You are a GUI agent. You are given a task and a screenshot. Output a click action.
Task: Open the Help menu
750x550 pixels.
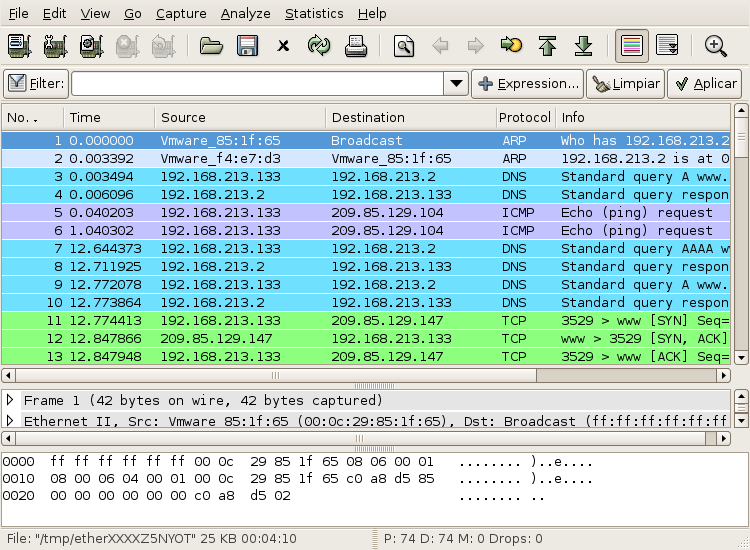point(372,13)
